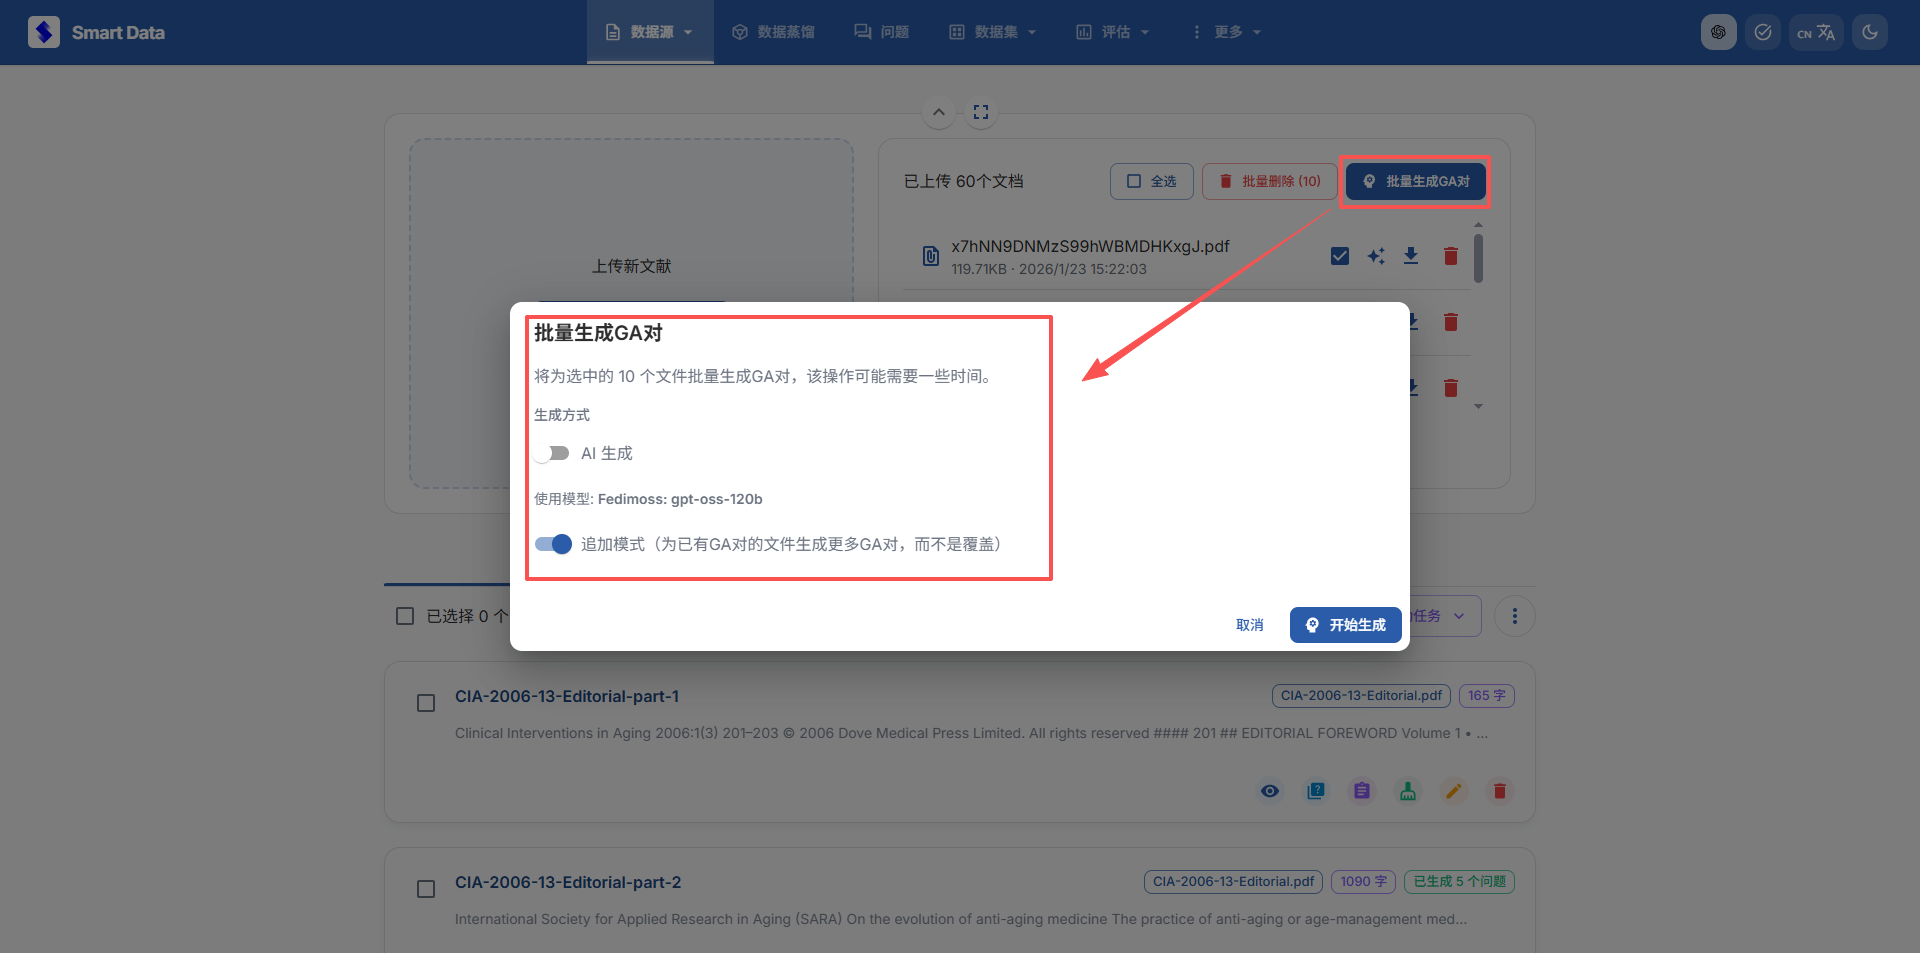Click the CN language switch icon
1920x953 pixels.
(1815, 32)
